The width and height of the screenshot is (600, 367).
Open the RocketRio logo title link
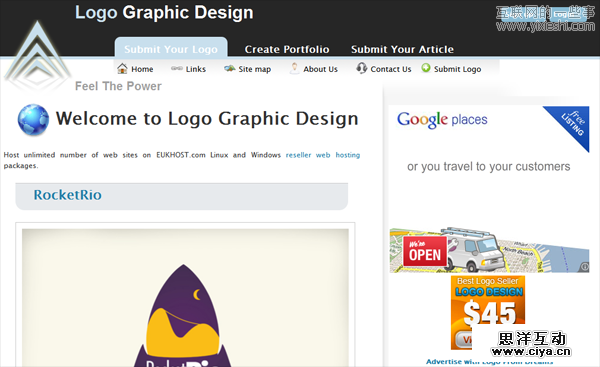[x=67, y=195]
